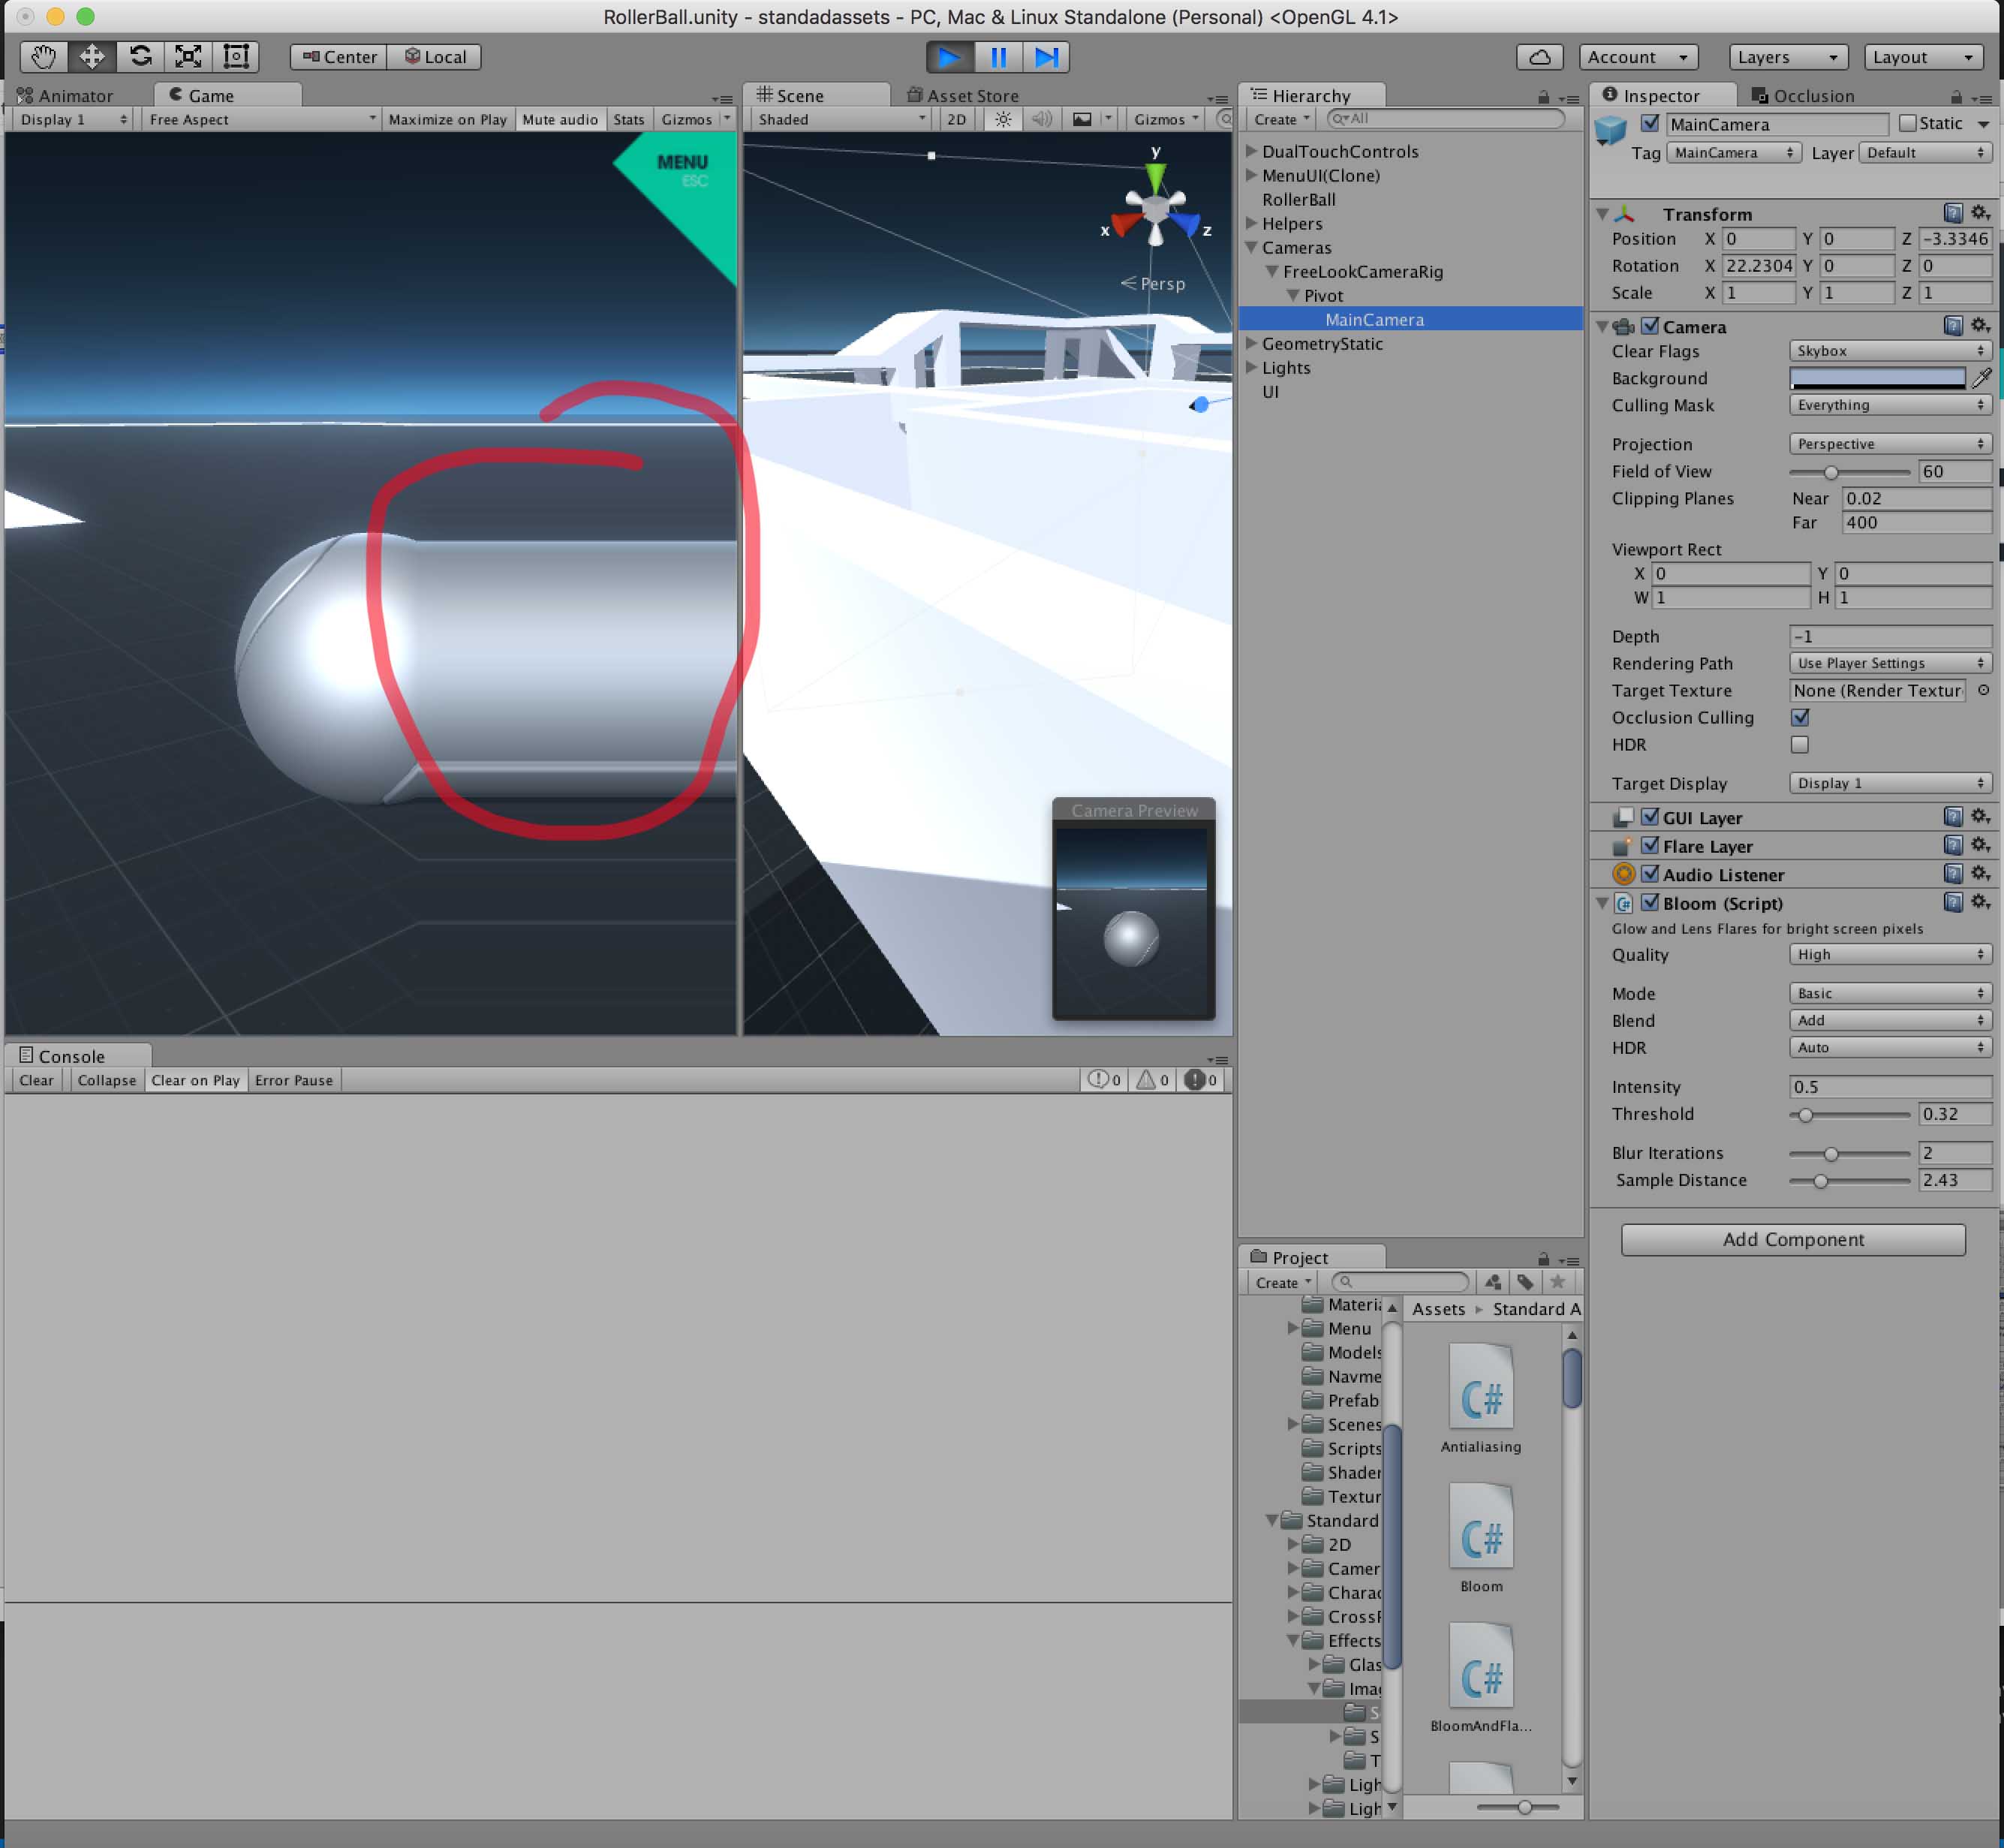The height and width of the screenshot is (1848, 2004).
Task: Toggle Maximize on Play button
Action: (x=447, y=119)
